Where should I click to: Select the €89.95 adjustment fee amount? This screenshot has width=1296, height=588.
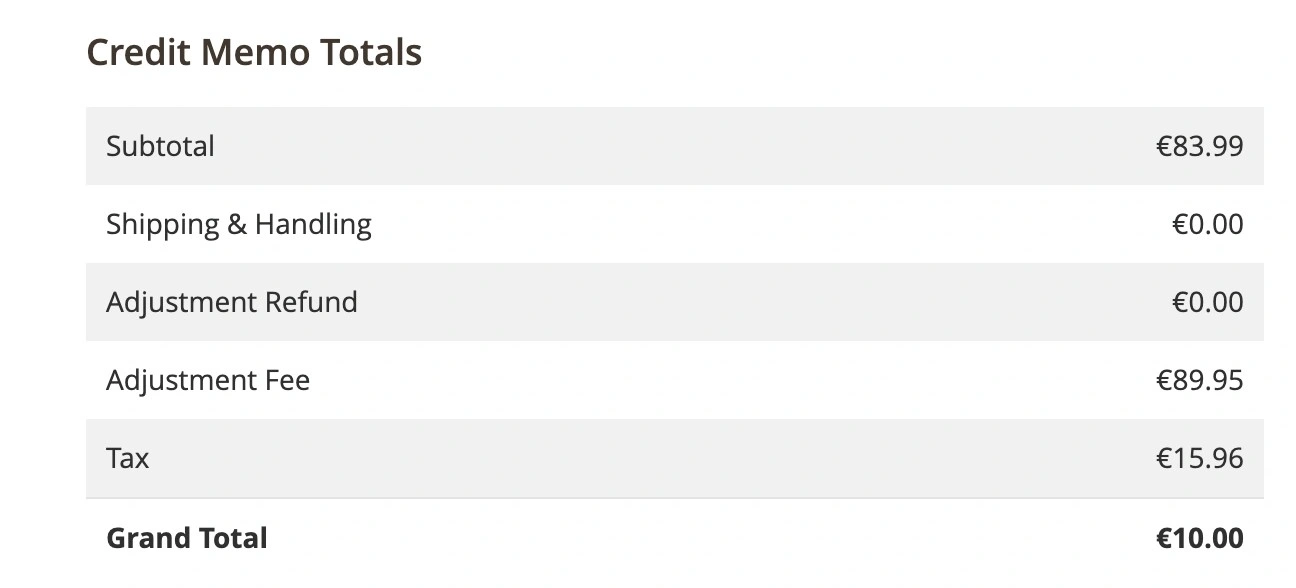pos(1199,380)
